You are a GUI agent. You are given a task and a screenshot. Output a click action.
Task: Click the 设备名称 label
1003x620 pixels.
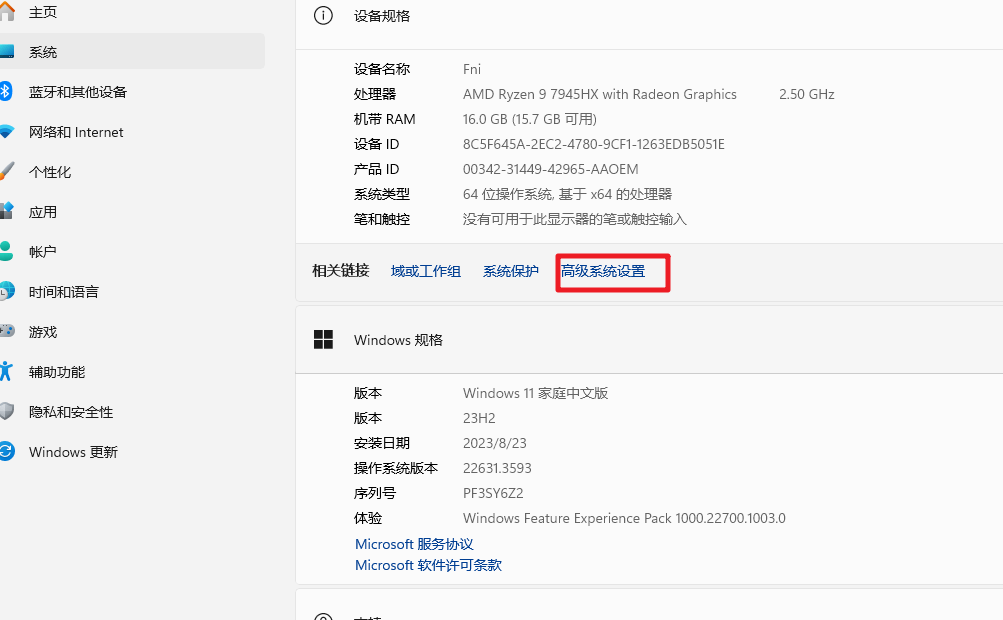[382, 69]
